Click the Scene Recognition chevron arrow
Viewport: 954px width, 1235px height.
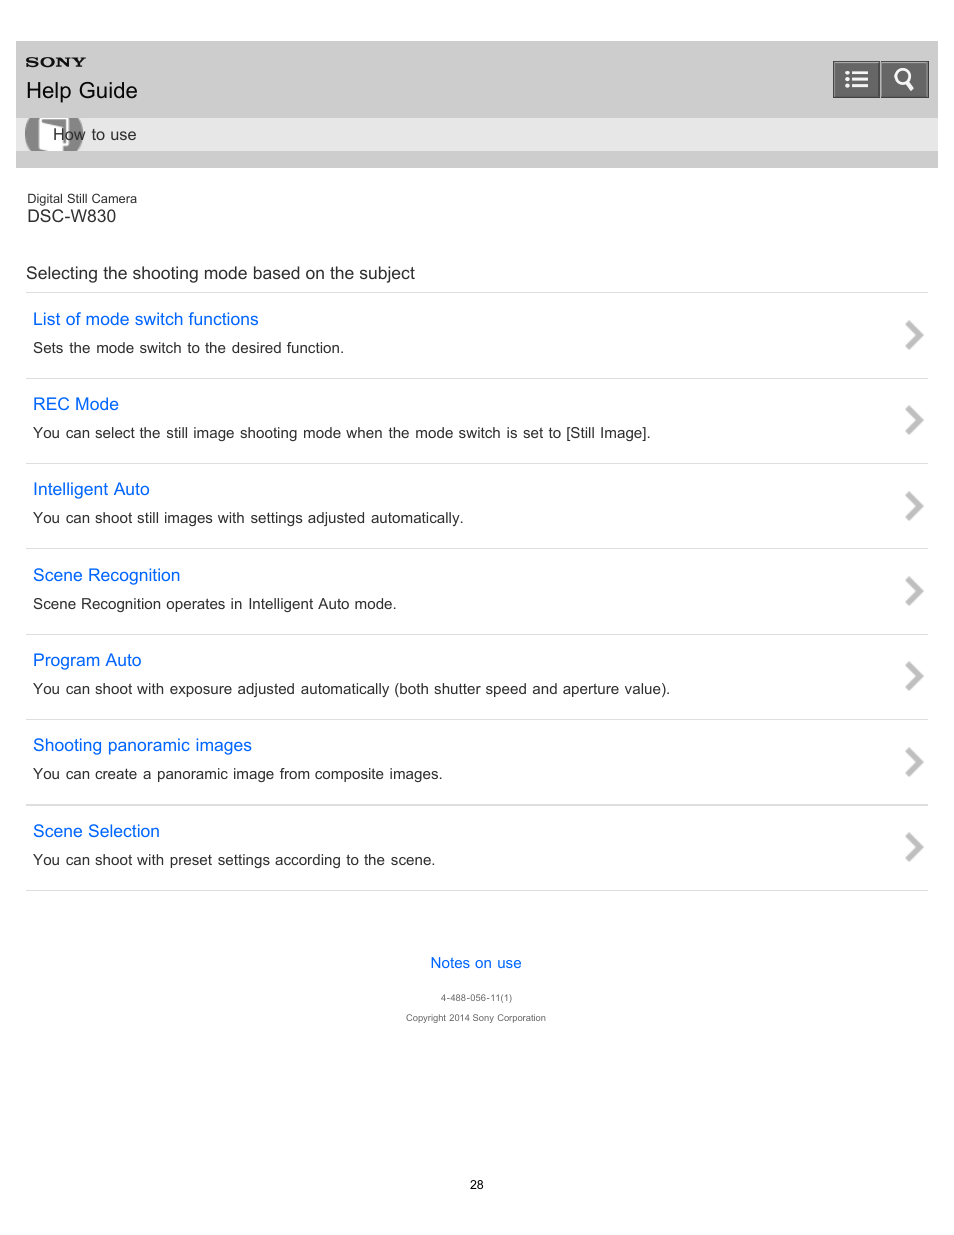tap(913, 591)
